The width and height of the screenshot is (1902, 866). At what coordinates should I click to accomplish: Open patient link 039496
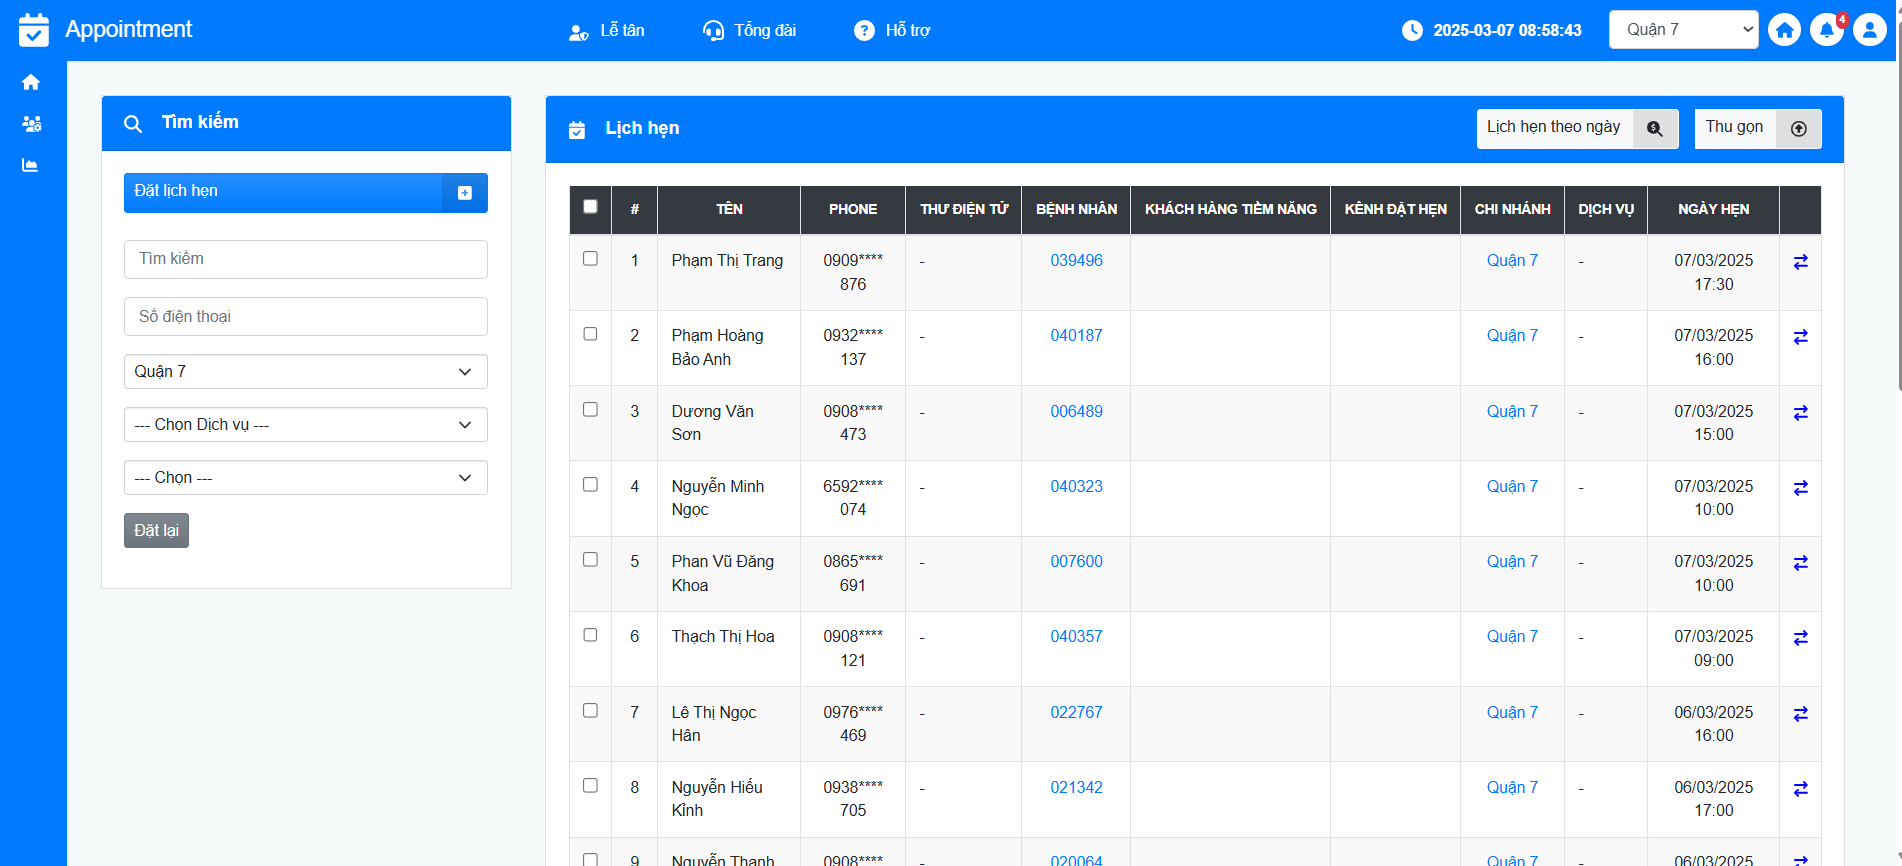point(1076,261)
